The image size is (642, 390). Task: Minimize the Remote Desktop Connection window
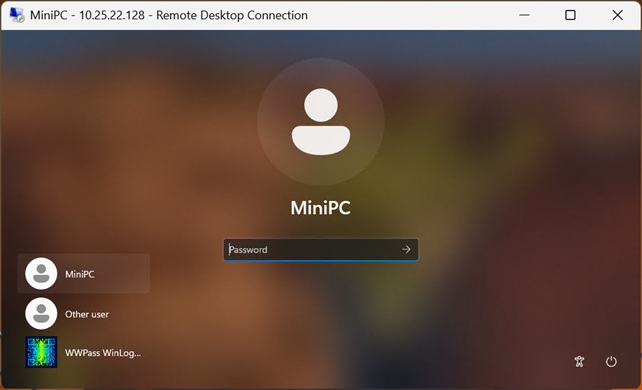pyautogui.click(x=524, y=15)
